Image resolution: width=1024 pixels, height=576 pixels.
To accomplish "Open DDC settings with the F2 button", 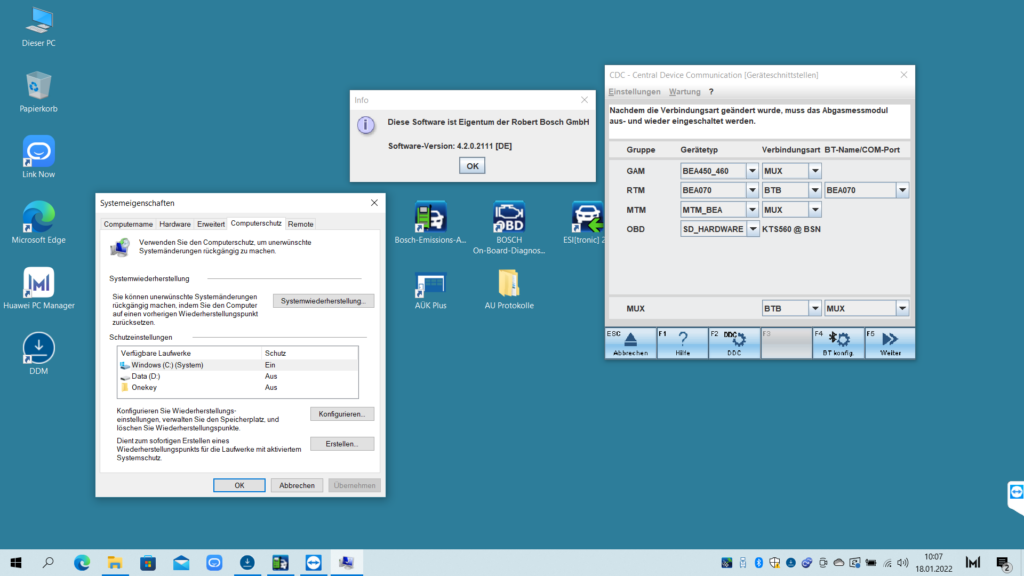I will (x=734, y=343).
